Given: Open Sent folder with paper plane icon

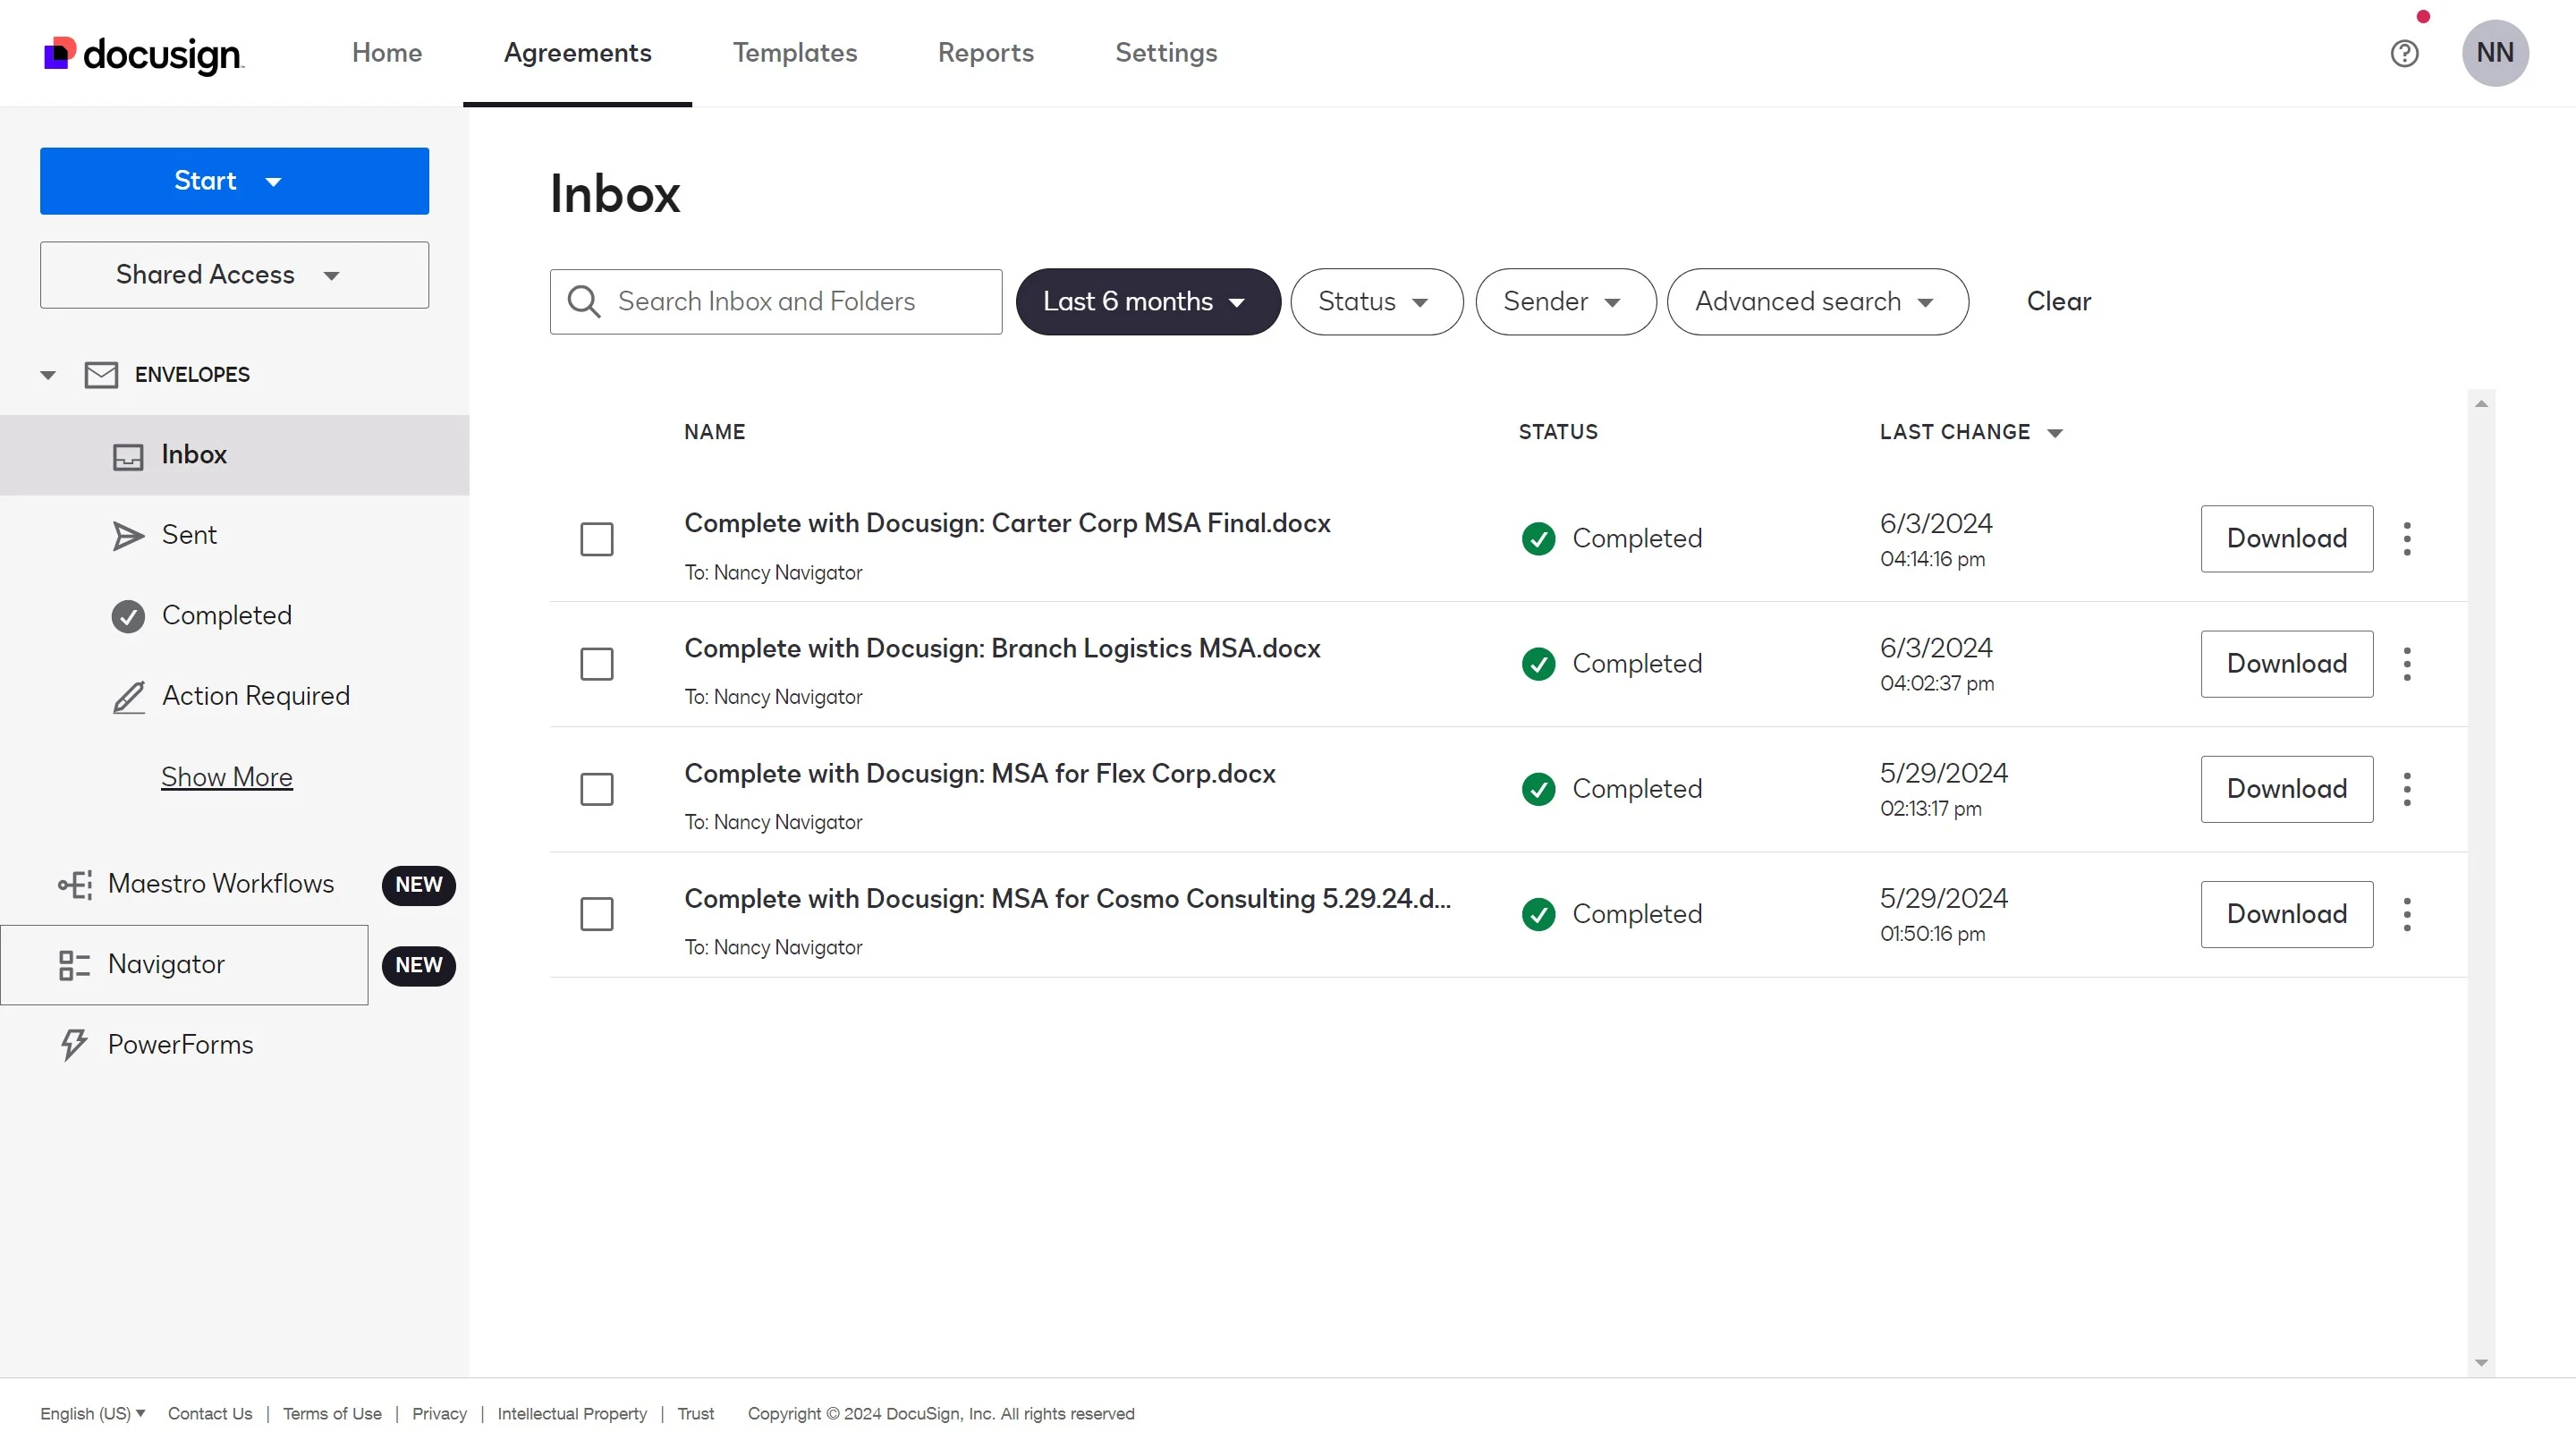Looking at the screenshot, I should point(188,535).
